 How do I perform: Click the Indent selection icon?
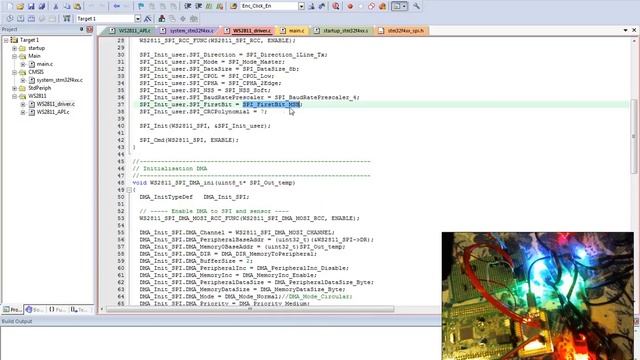187,6
